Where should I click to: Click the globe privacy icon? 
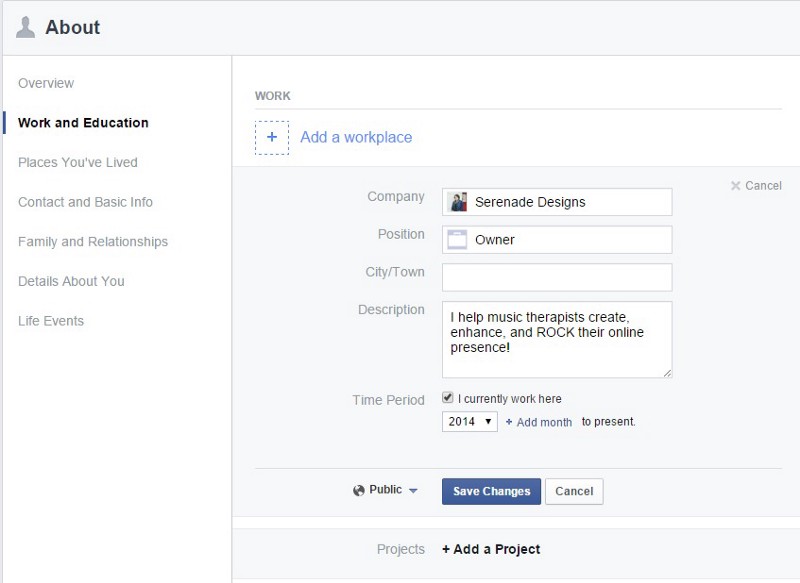pos(359,491)
